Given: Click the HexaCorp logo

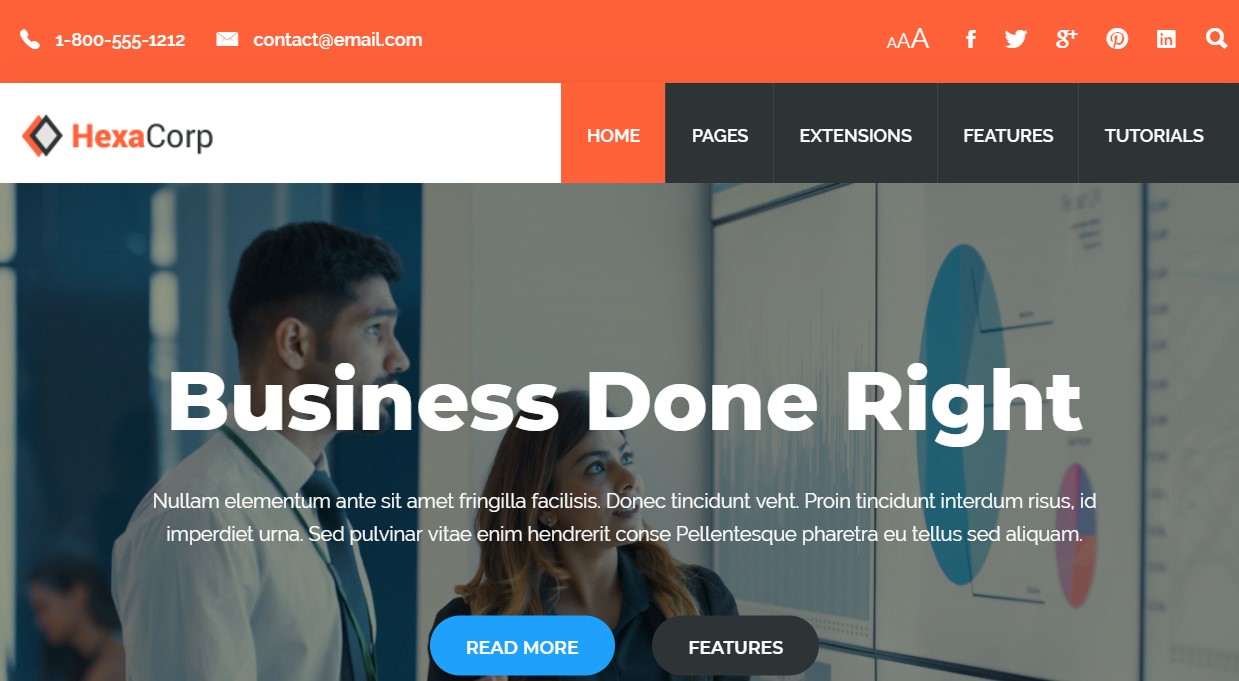Looking at the screenshot, I should pos(118,136).
